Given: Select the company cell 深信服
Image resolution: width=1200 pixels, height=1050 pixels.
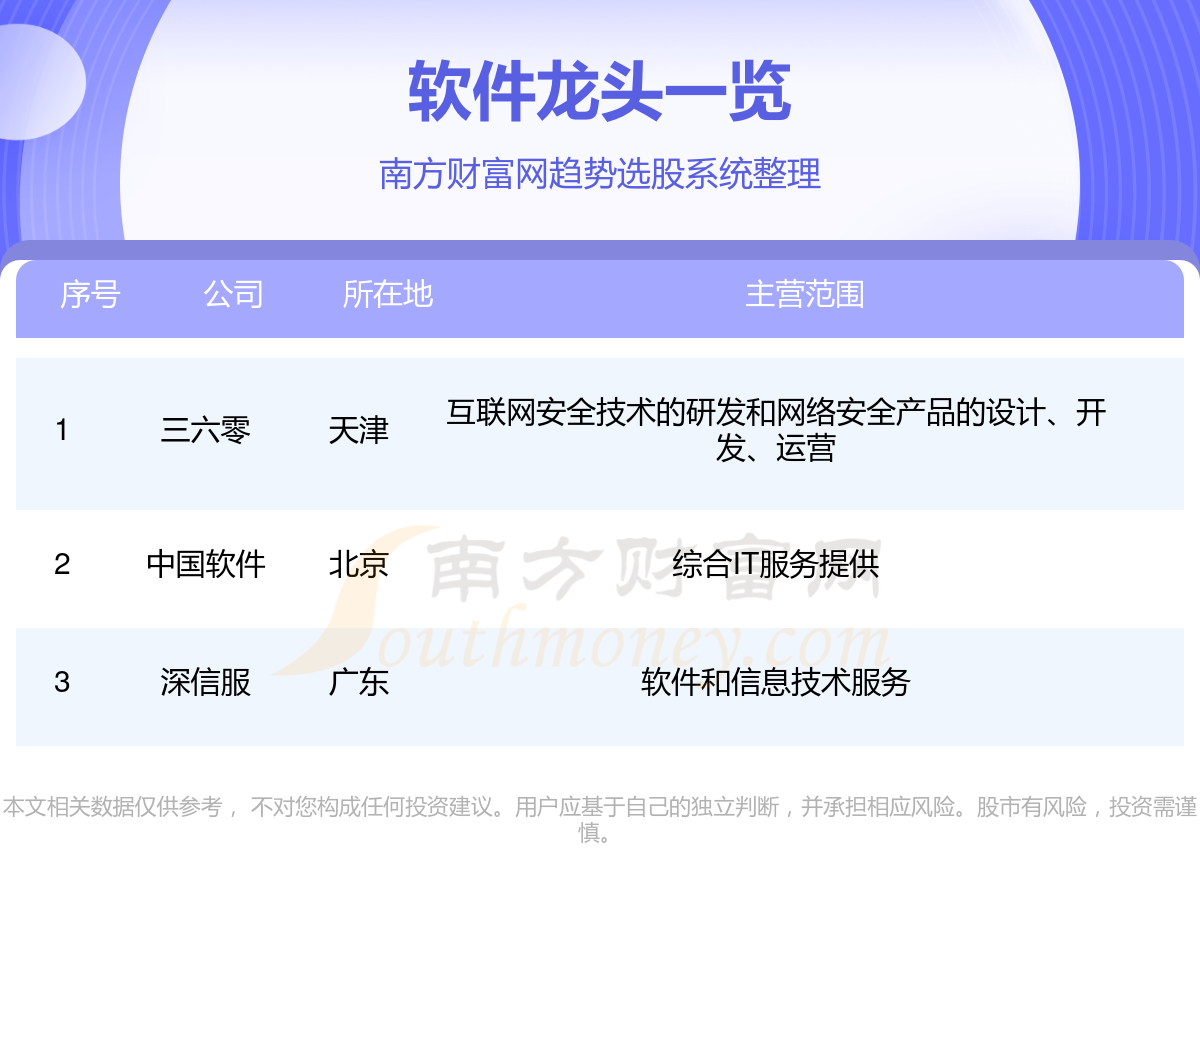Looking at the screenshot, I should pos(206,682).
